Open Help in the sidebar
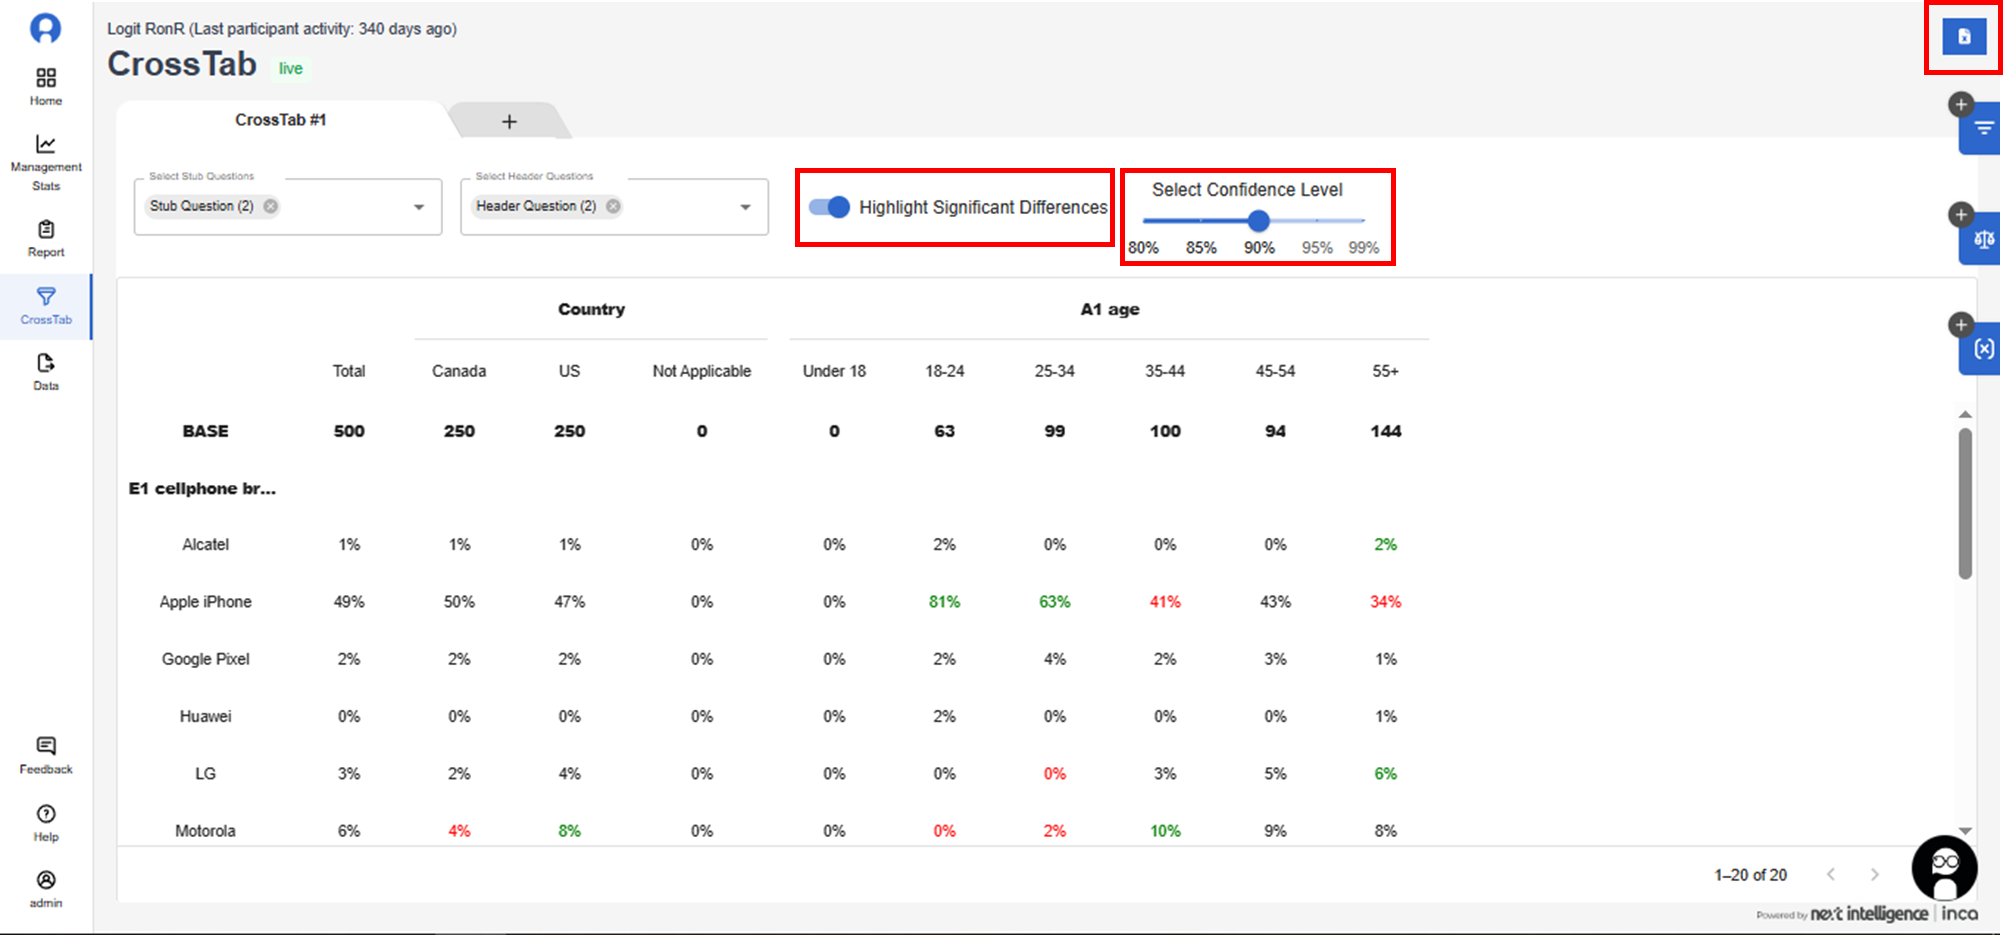 point(46,822)
